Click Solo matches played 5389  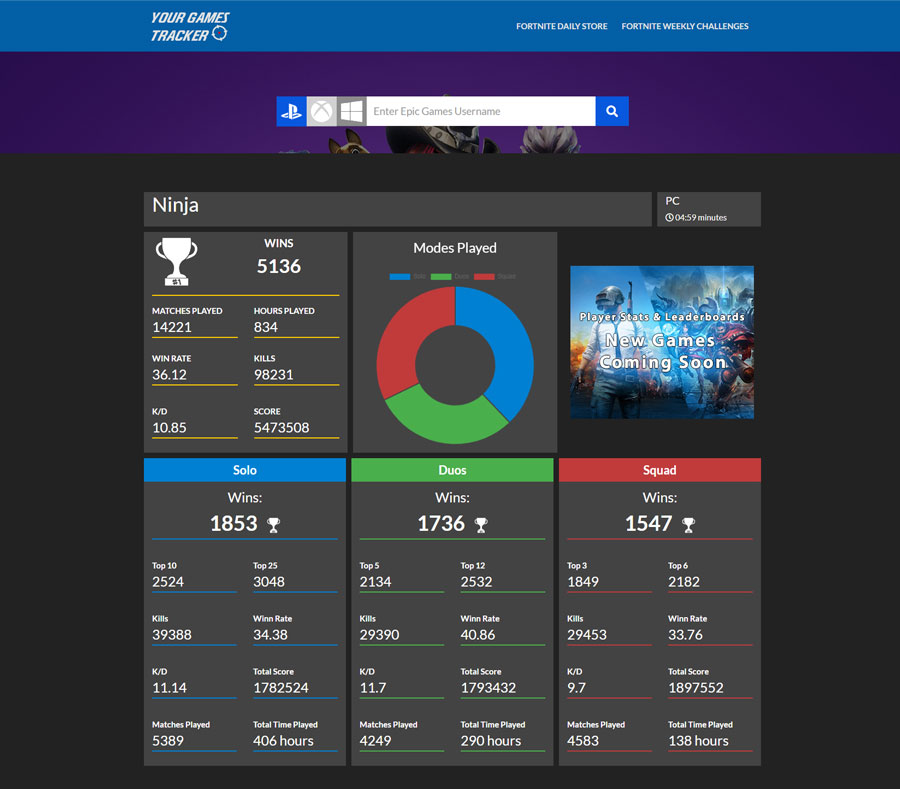(168, 741)
